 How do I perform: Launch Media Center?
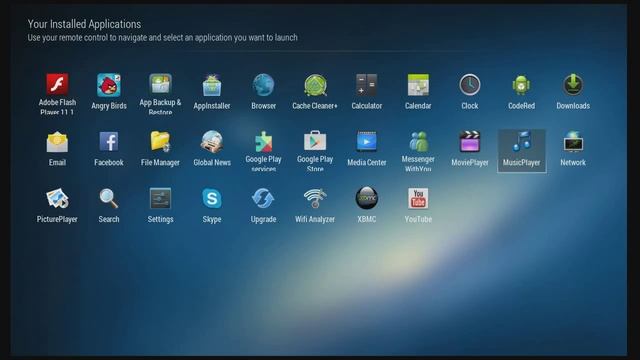click(367, 149)
